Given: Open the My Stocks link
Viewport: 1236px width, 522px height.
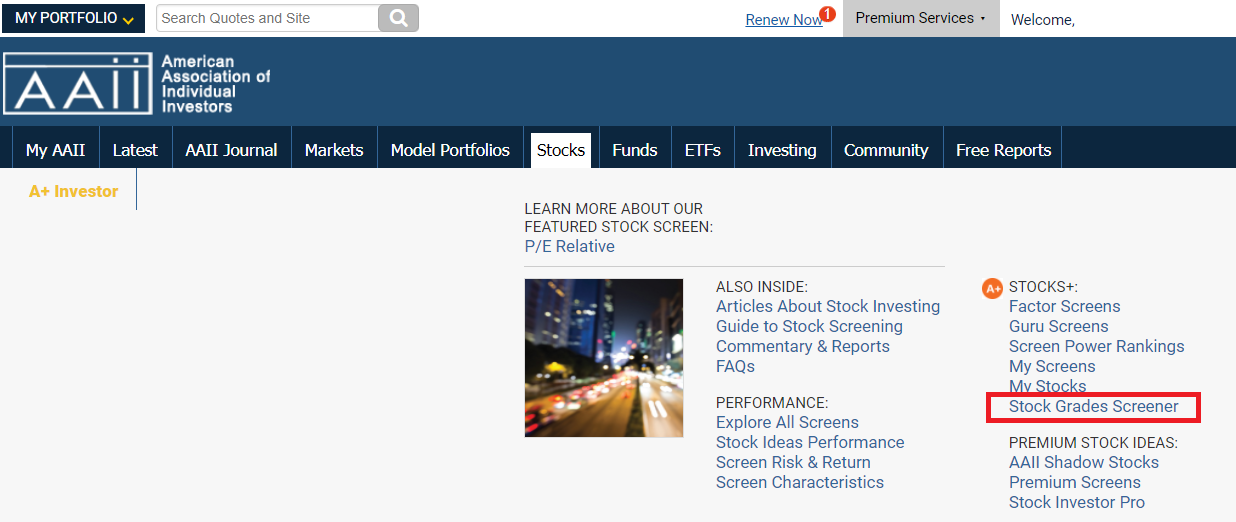Looking at the screenshot, I should coord(1048,386).
